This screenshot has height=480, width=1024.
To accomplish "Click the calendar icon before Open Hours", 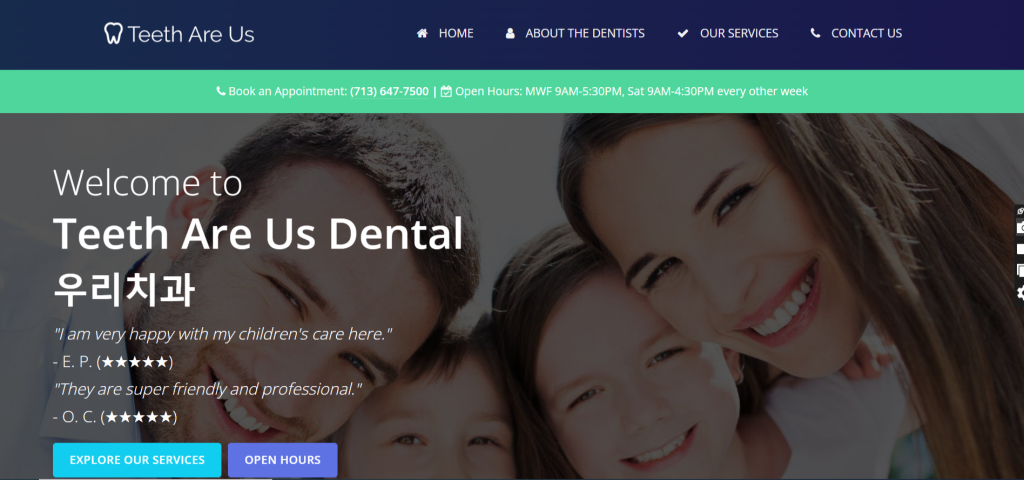I will pos(446,91).
